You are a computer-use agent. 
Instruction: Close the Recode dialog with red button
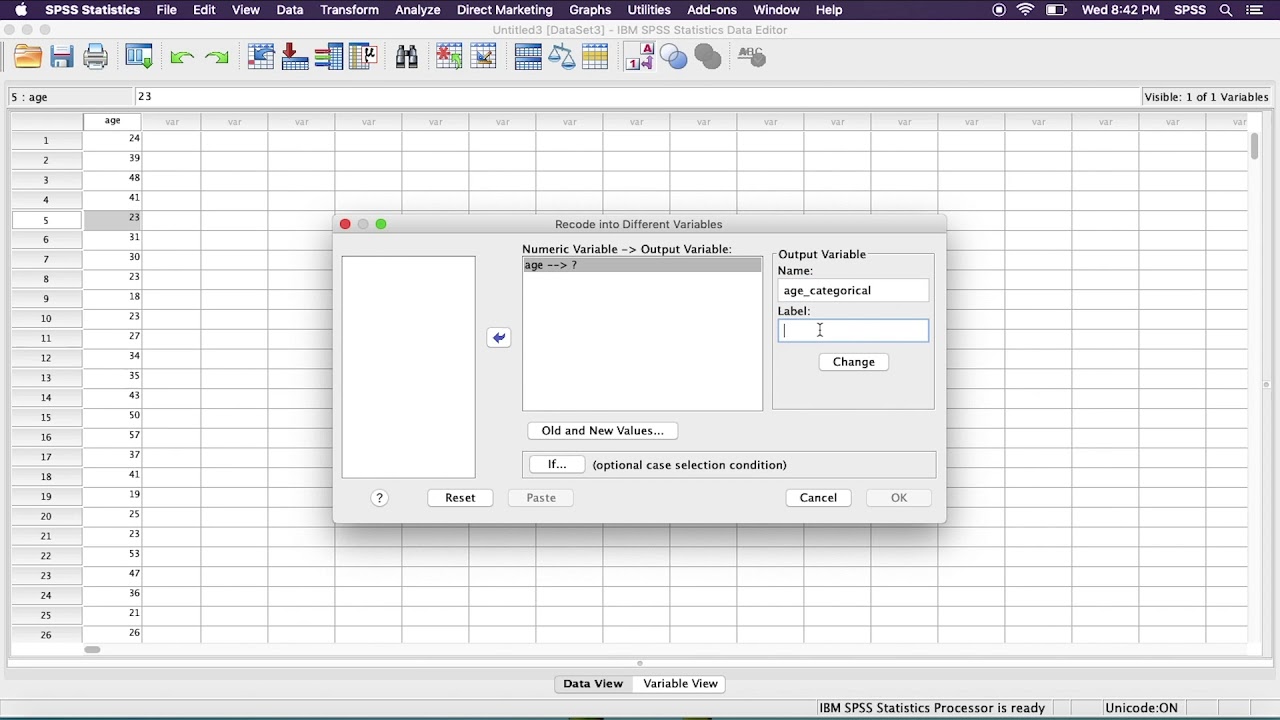[x=345, y=224]
